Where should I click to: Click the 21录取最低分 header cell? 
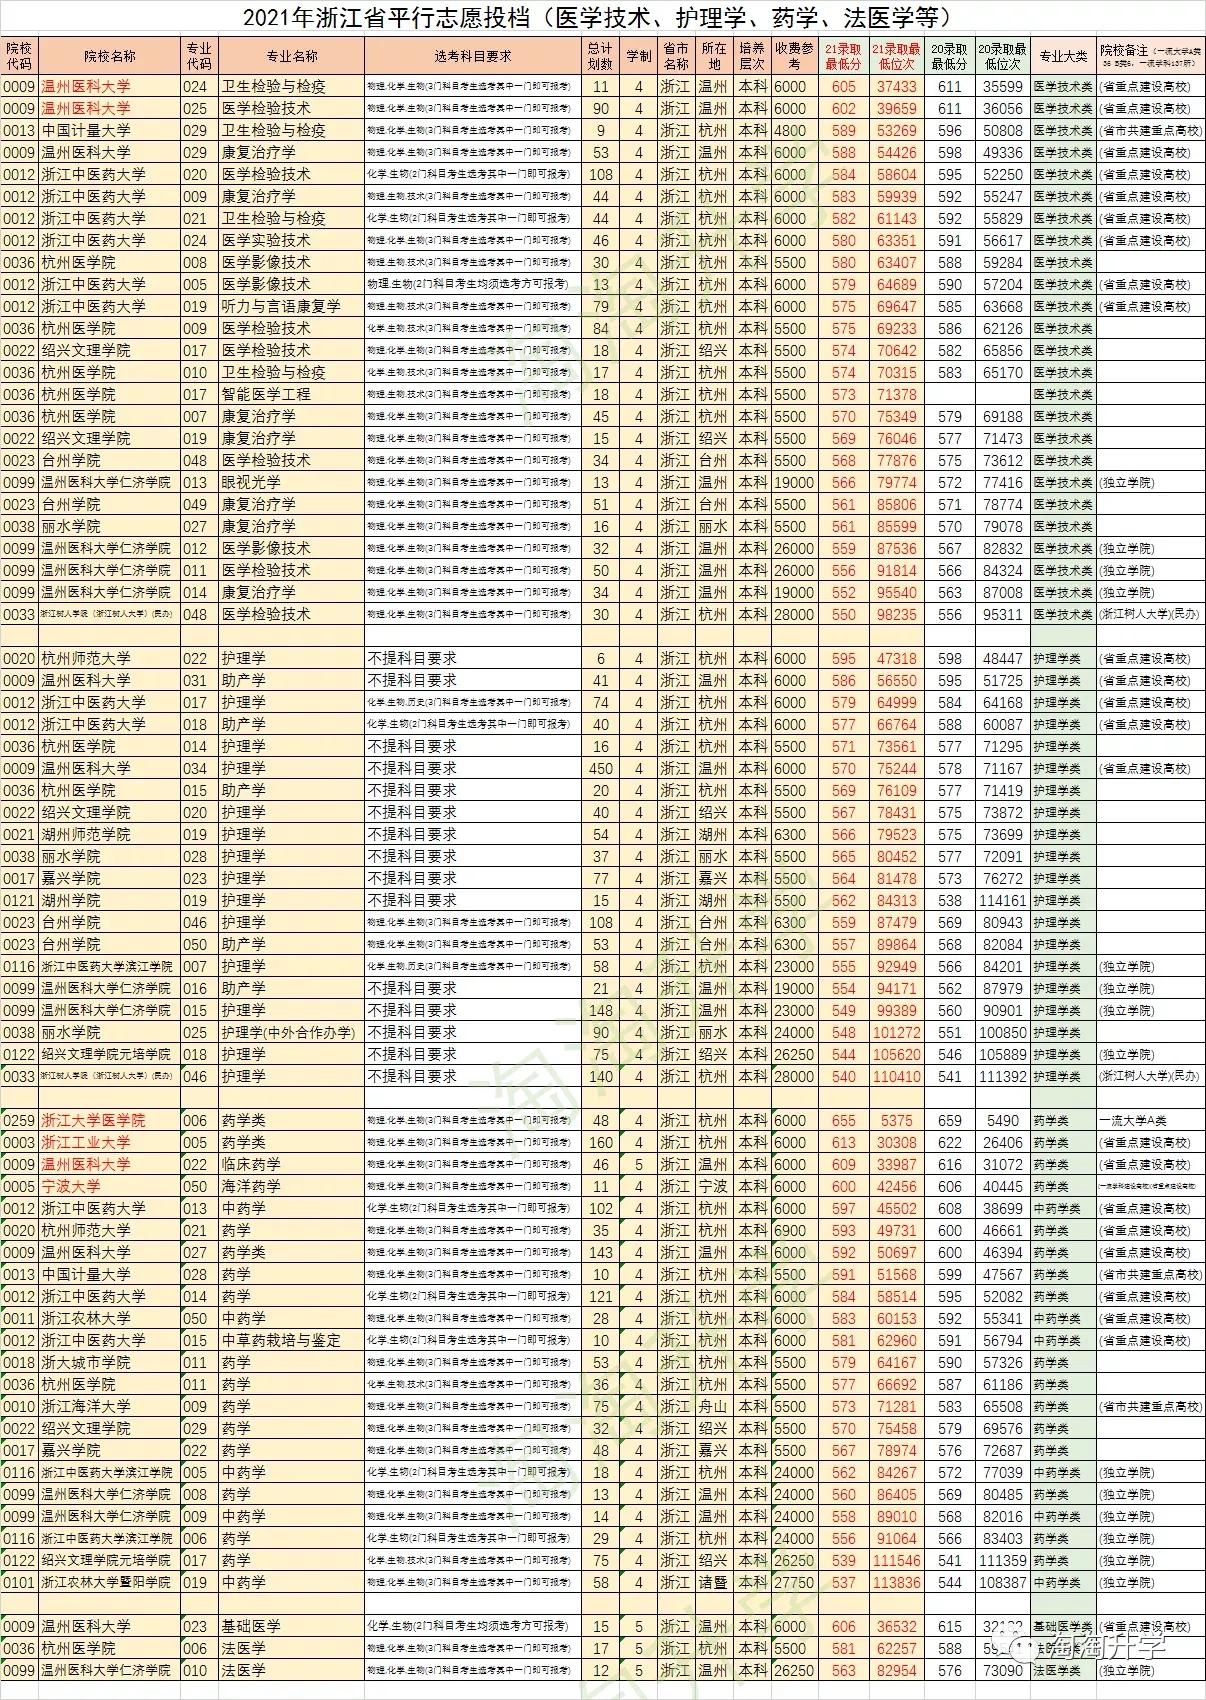843,56
